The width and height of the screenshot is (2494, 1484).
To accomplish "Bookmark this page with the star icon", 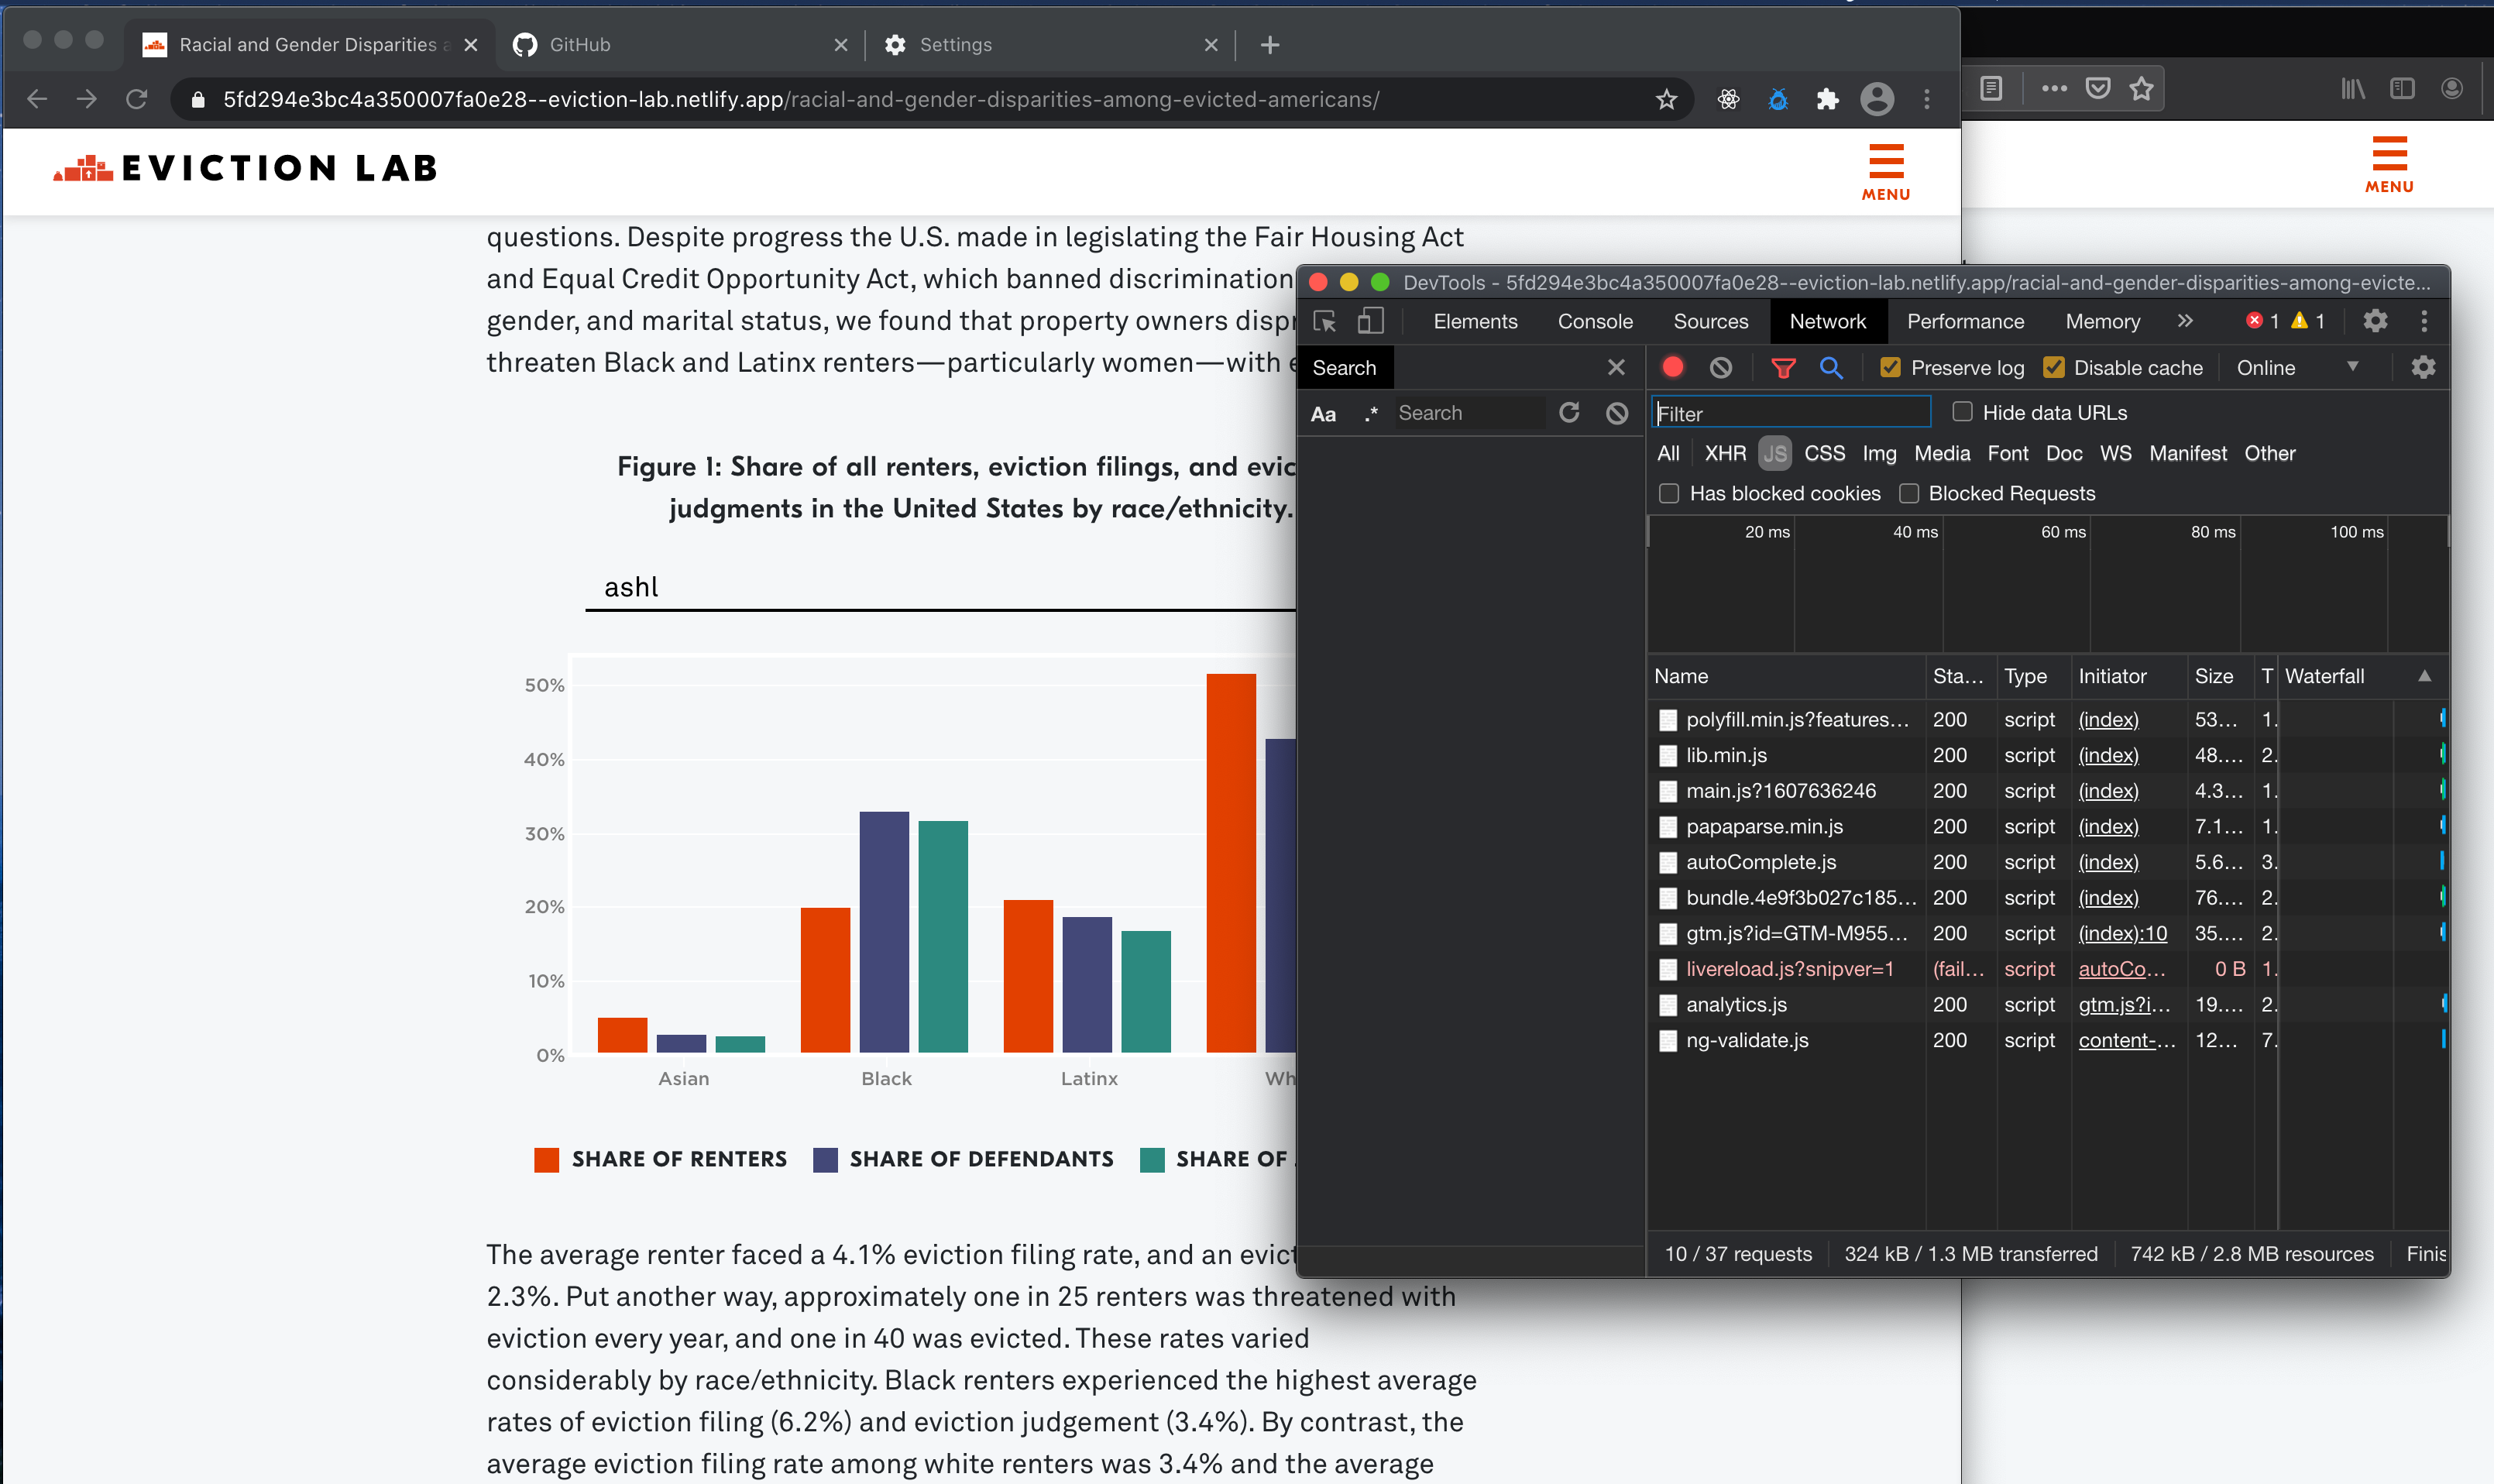I will click(x=1666, y=99).
